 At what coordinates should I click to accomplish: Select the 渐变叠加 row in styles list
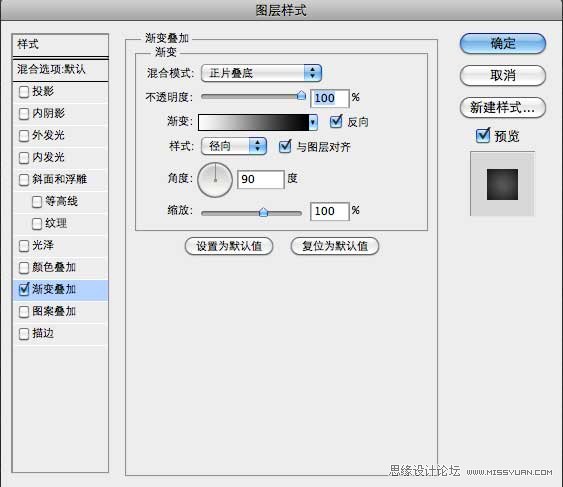(x=60, y=290)
